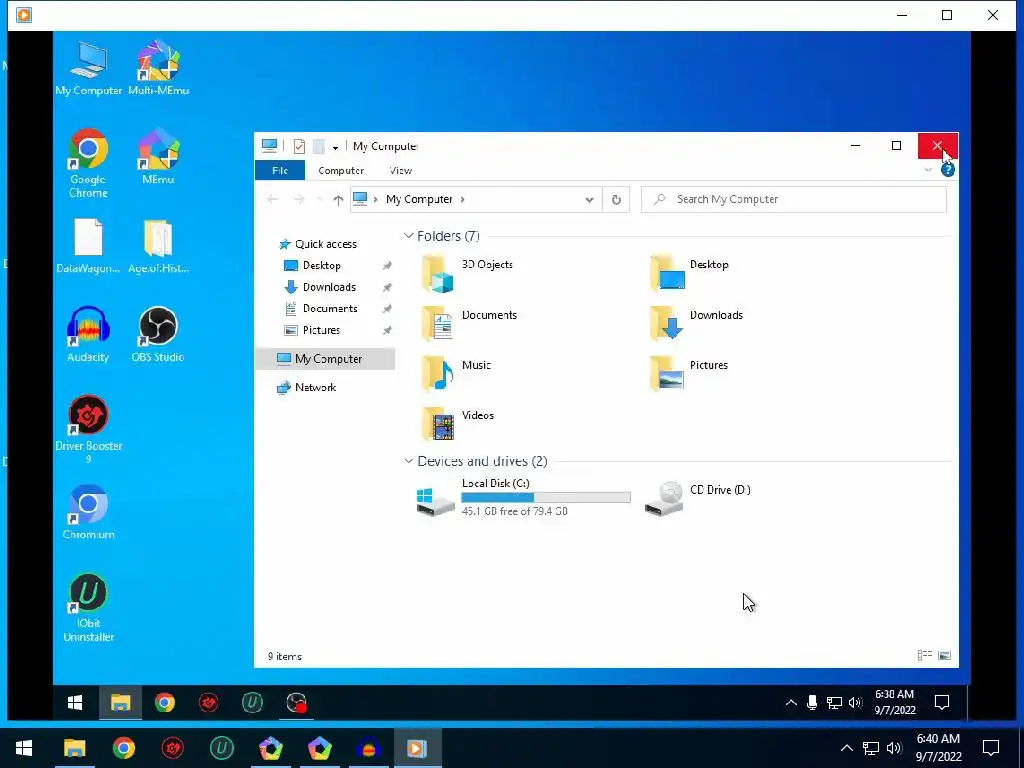Select OBS Studio desktop shortcut
The image size is (1024, 768).
[158, 334]
